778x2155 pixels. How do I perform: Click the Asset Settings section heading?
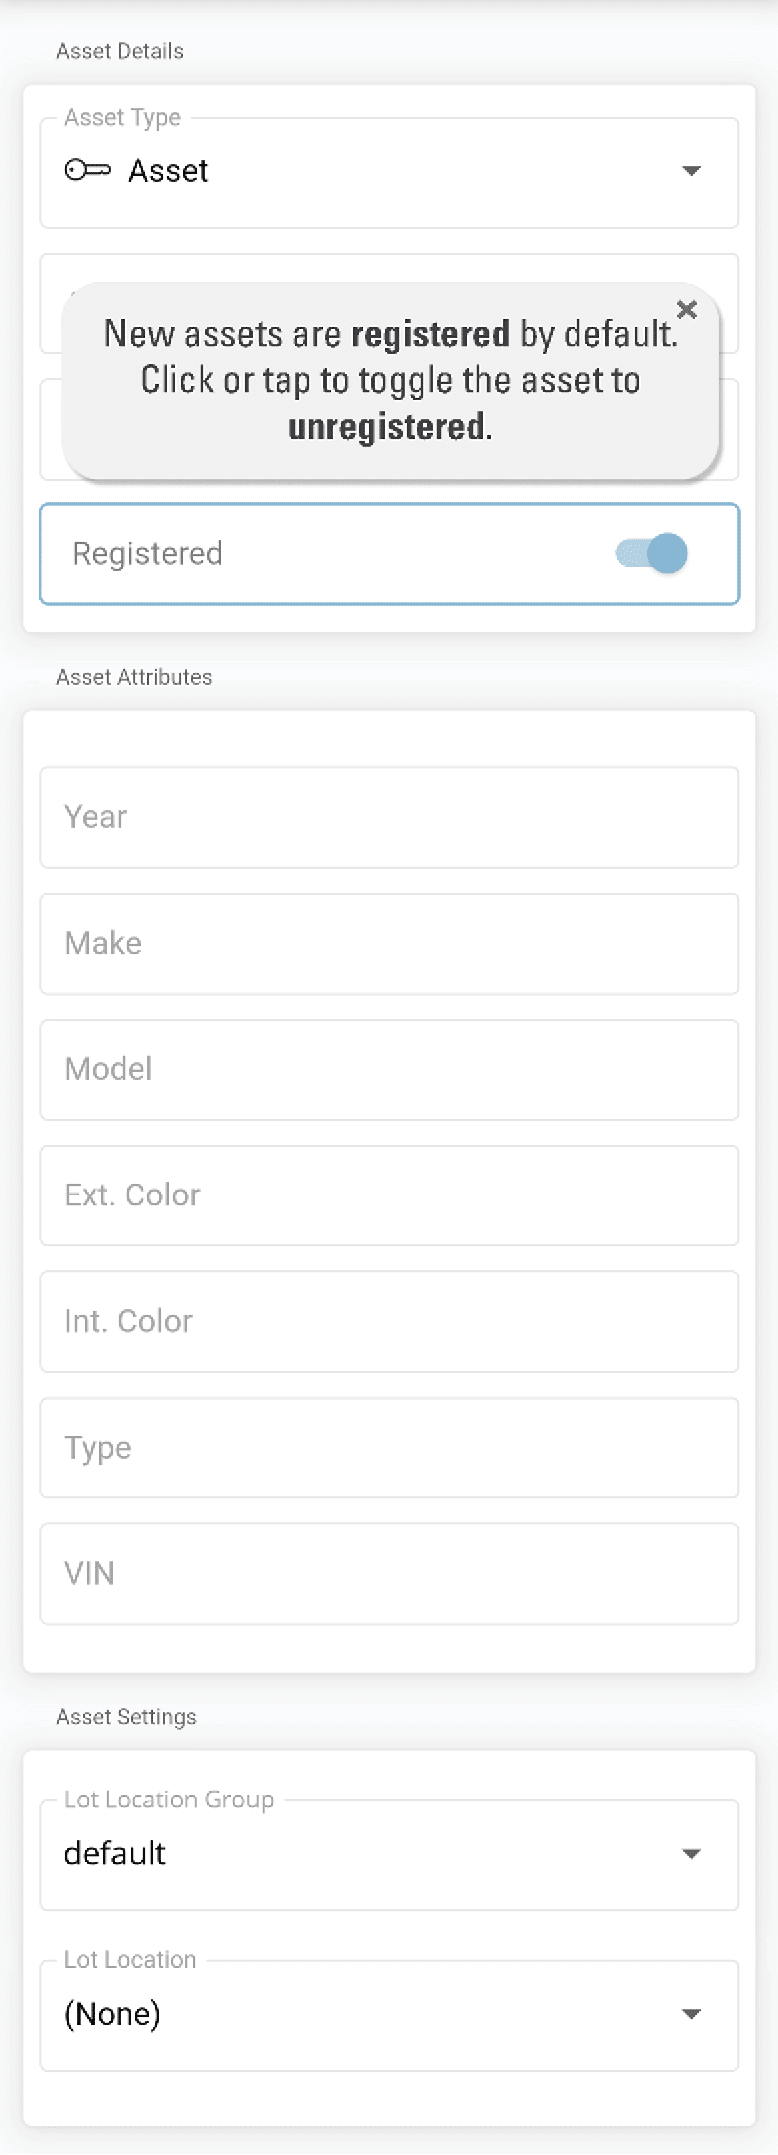coord(126,1717)
